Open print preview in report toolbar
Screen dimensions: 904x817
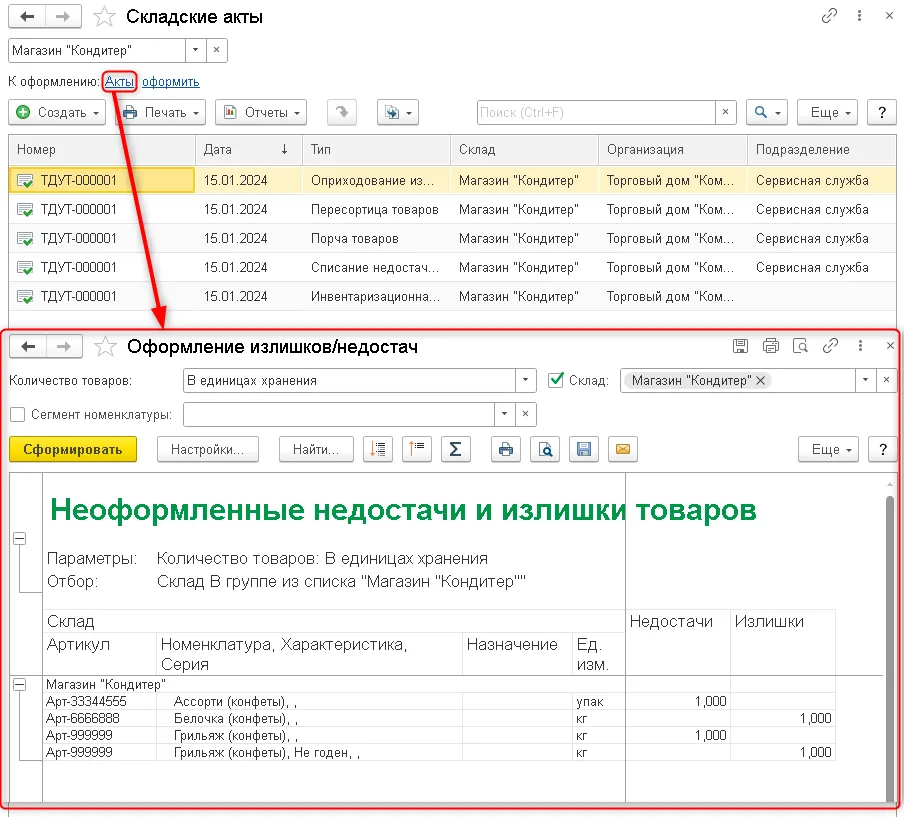click(x=545, y=449)
